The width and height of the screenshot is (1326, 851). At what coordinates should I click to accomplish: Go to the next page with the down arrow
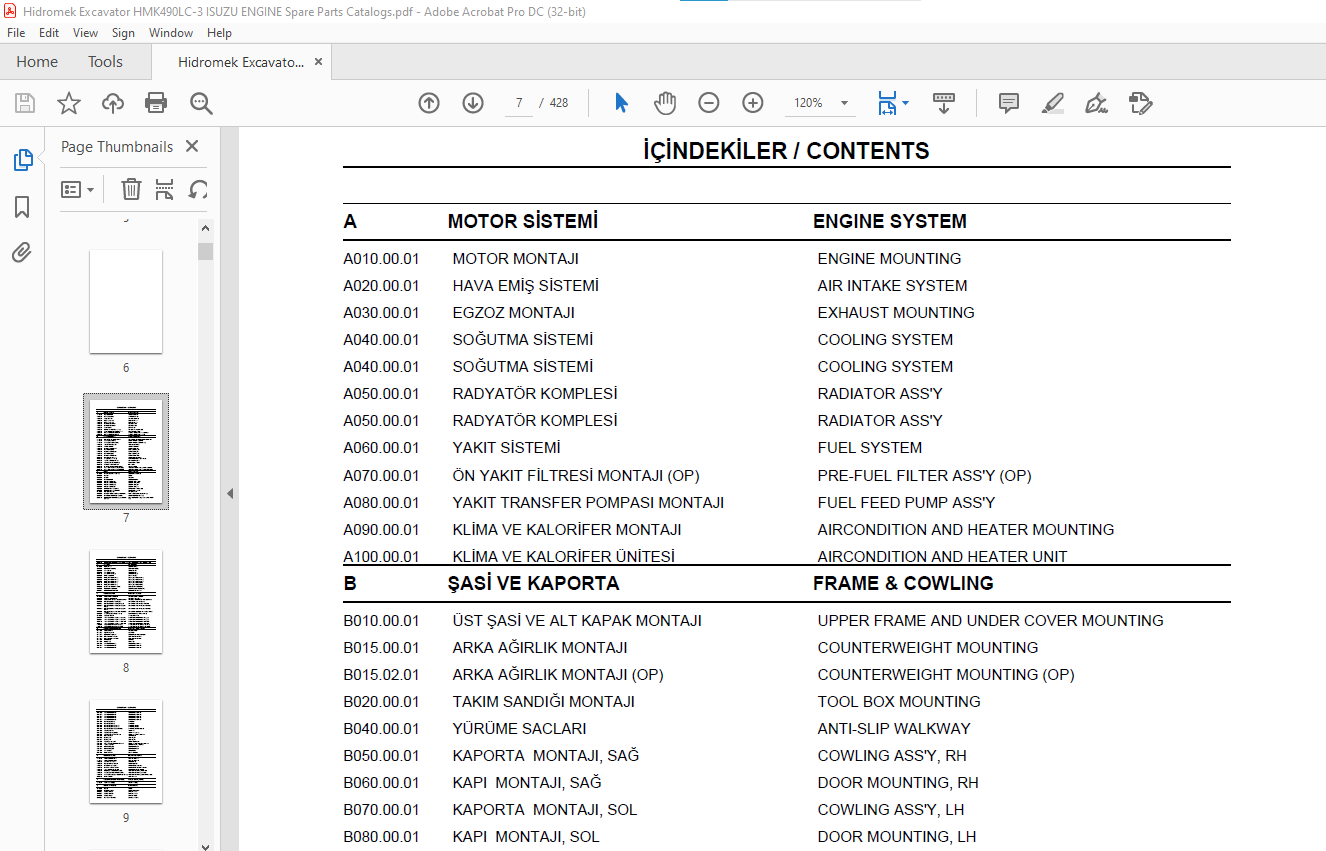point(473,103)
